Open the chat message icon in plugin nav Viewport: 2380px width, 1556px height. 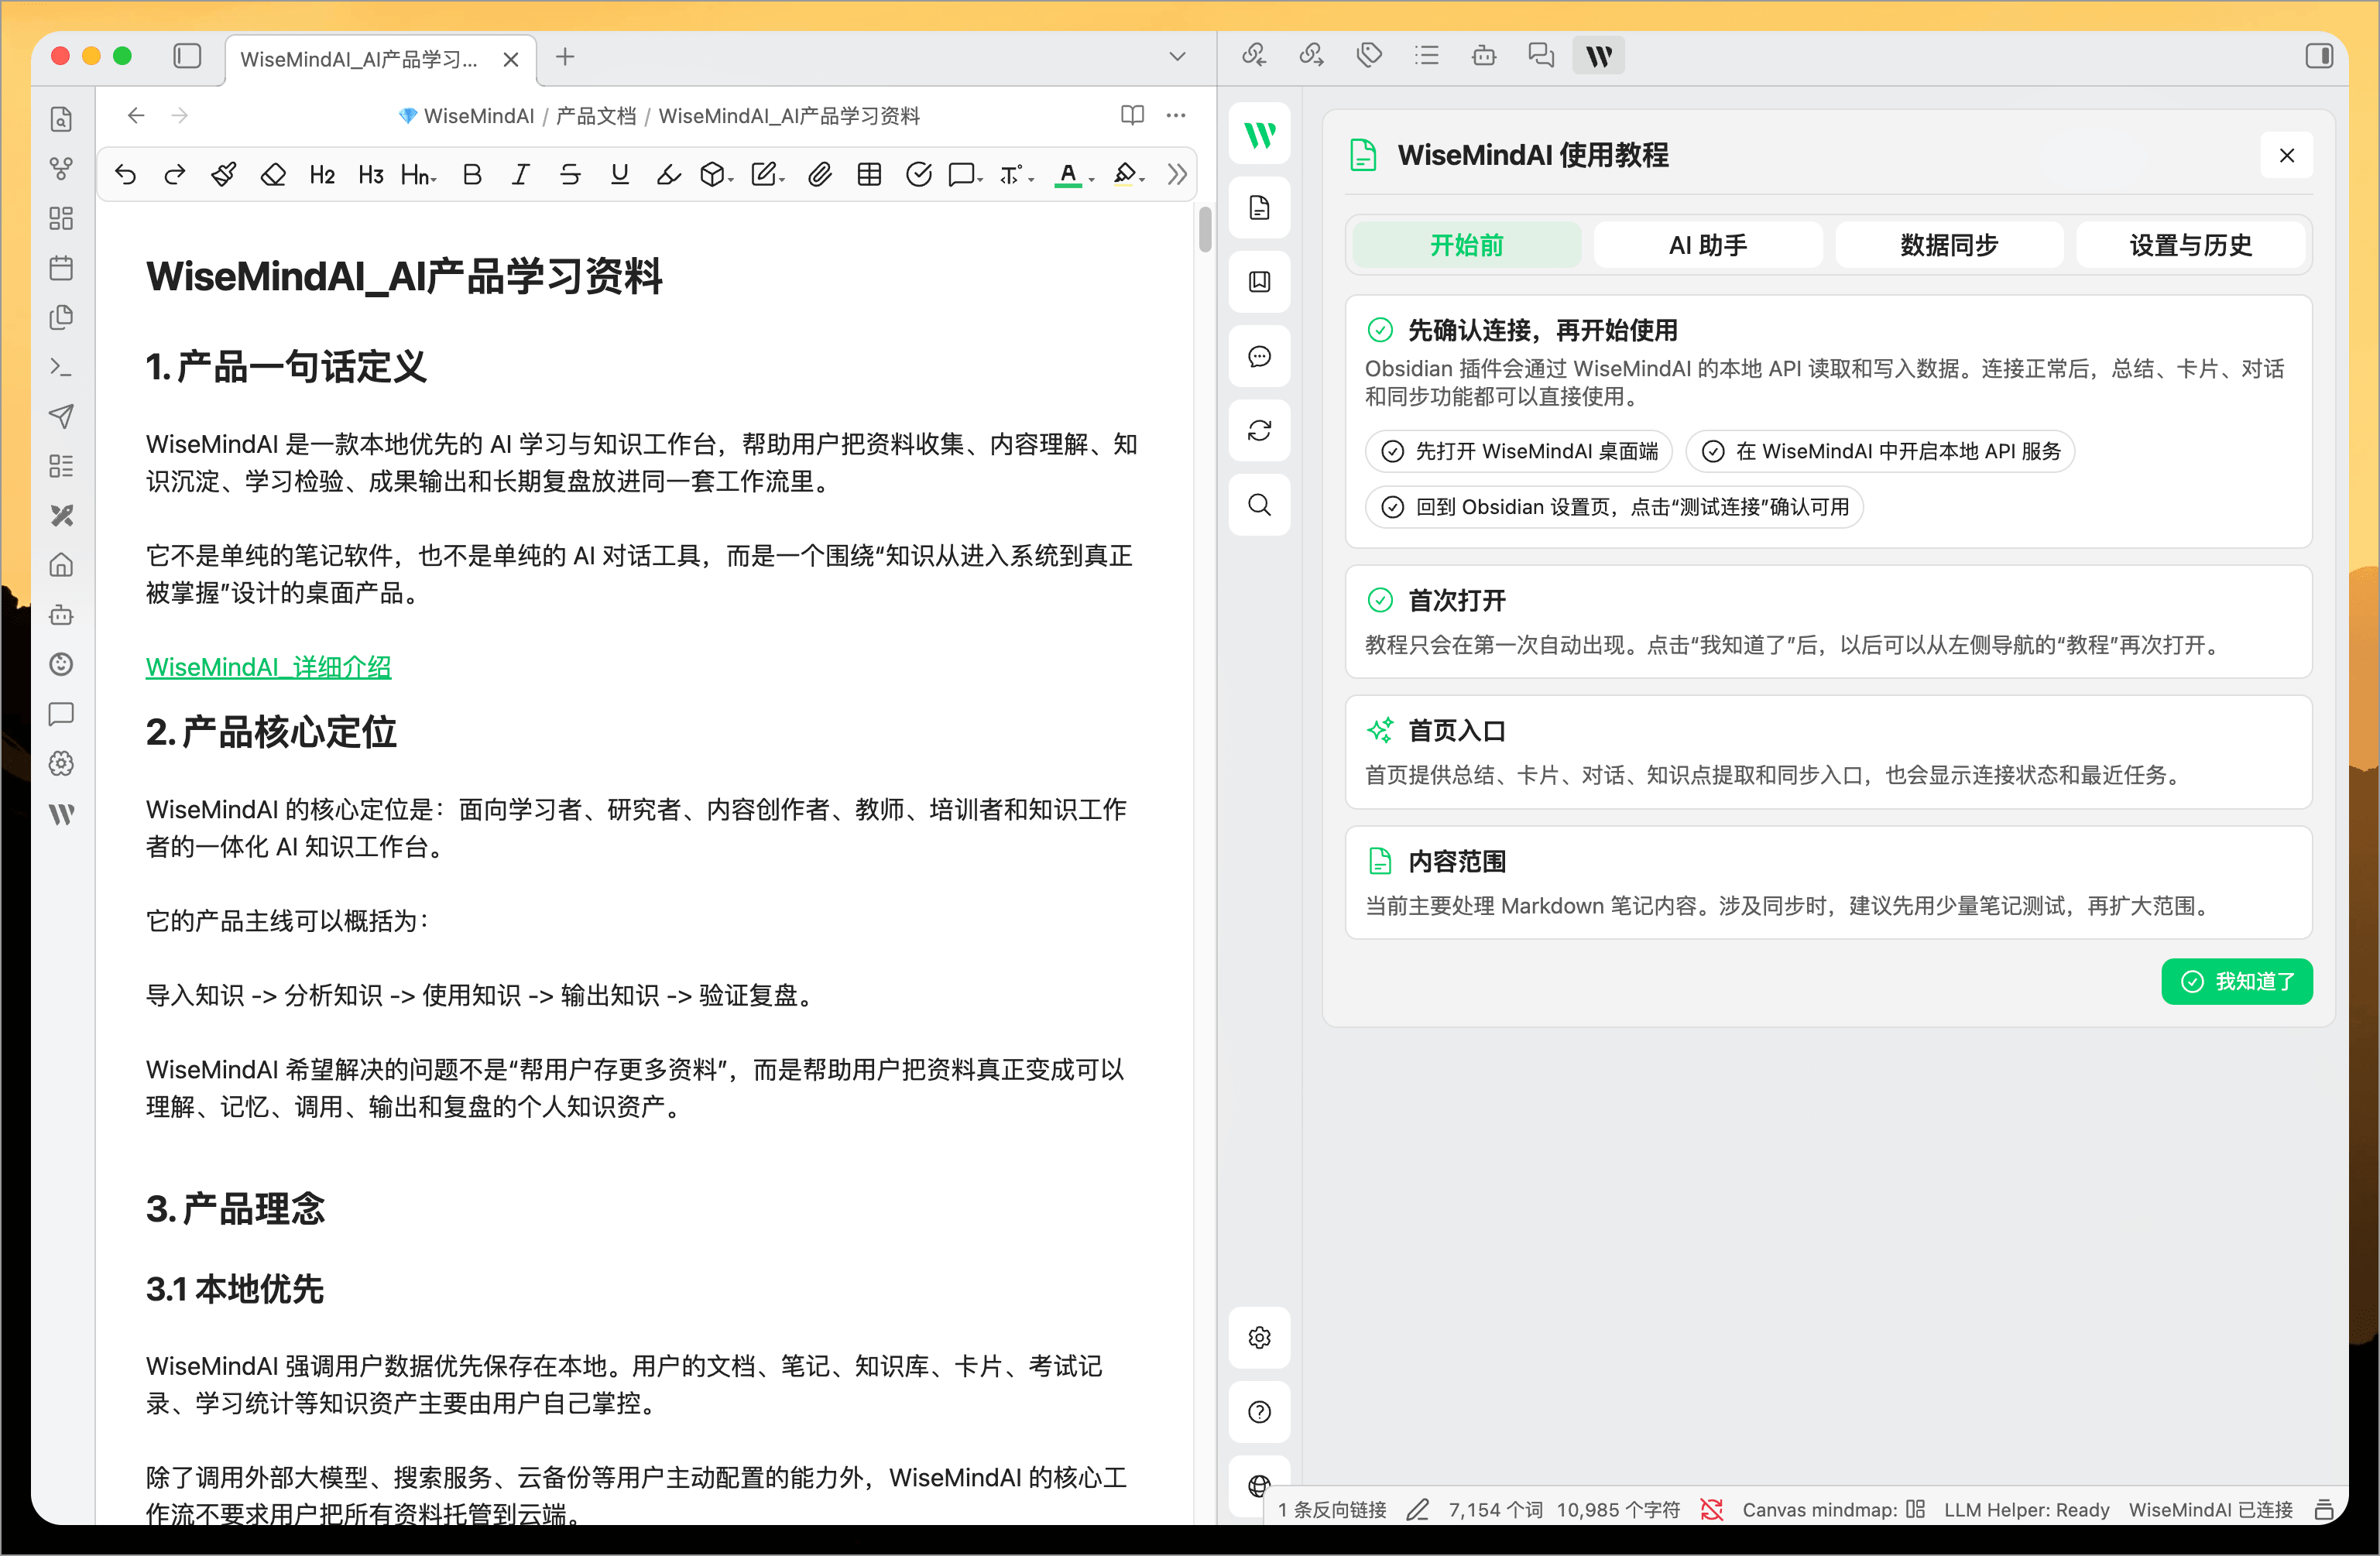pos(1259,356)
